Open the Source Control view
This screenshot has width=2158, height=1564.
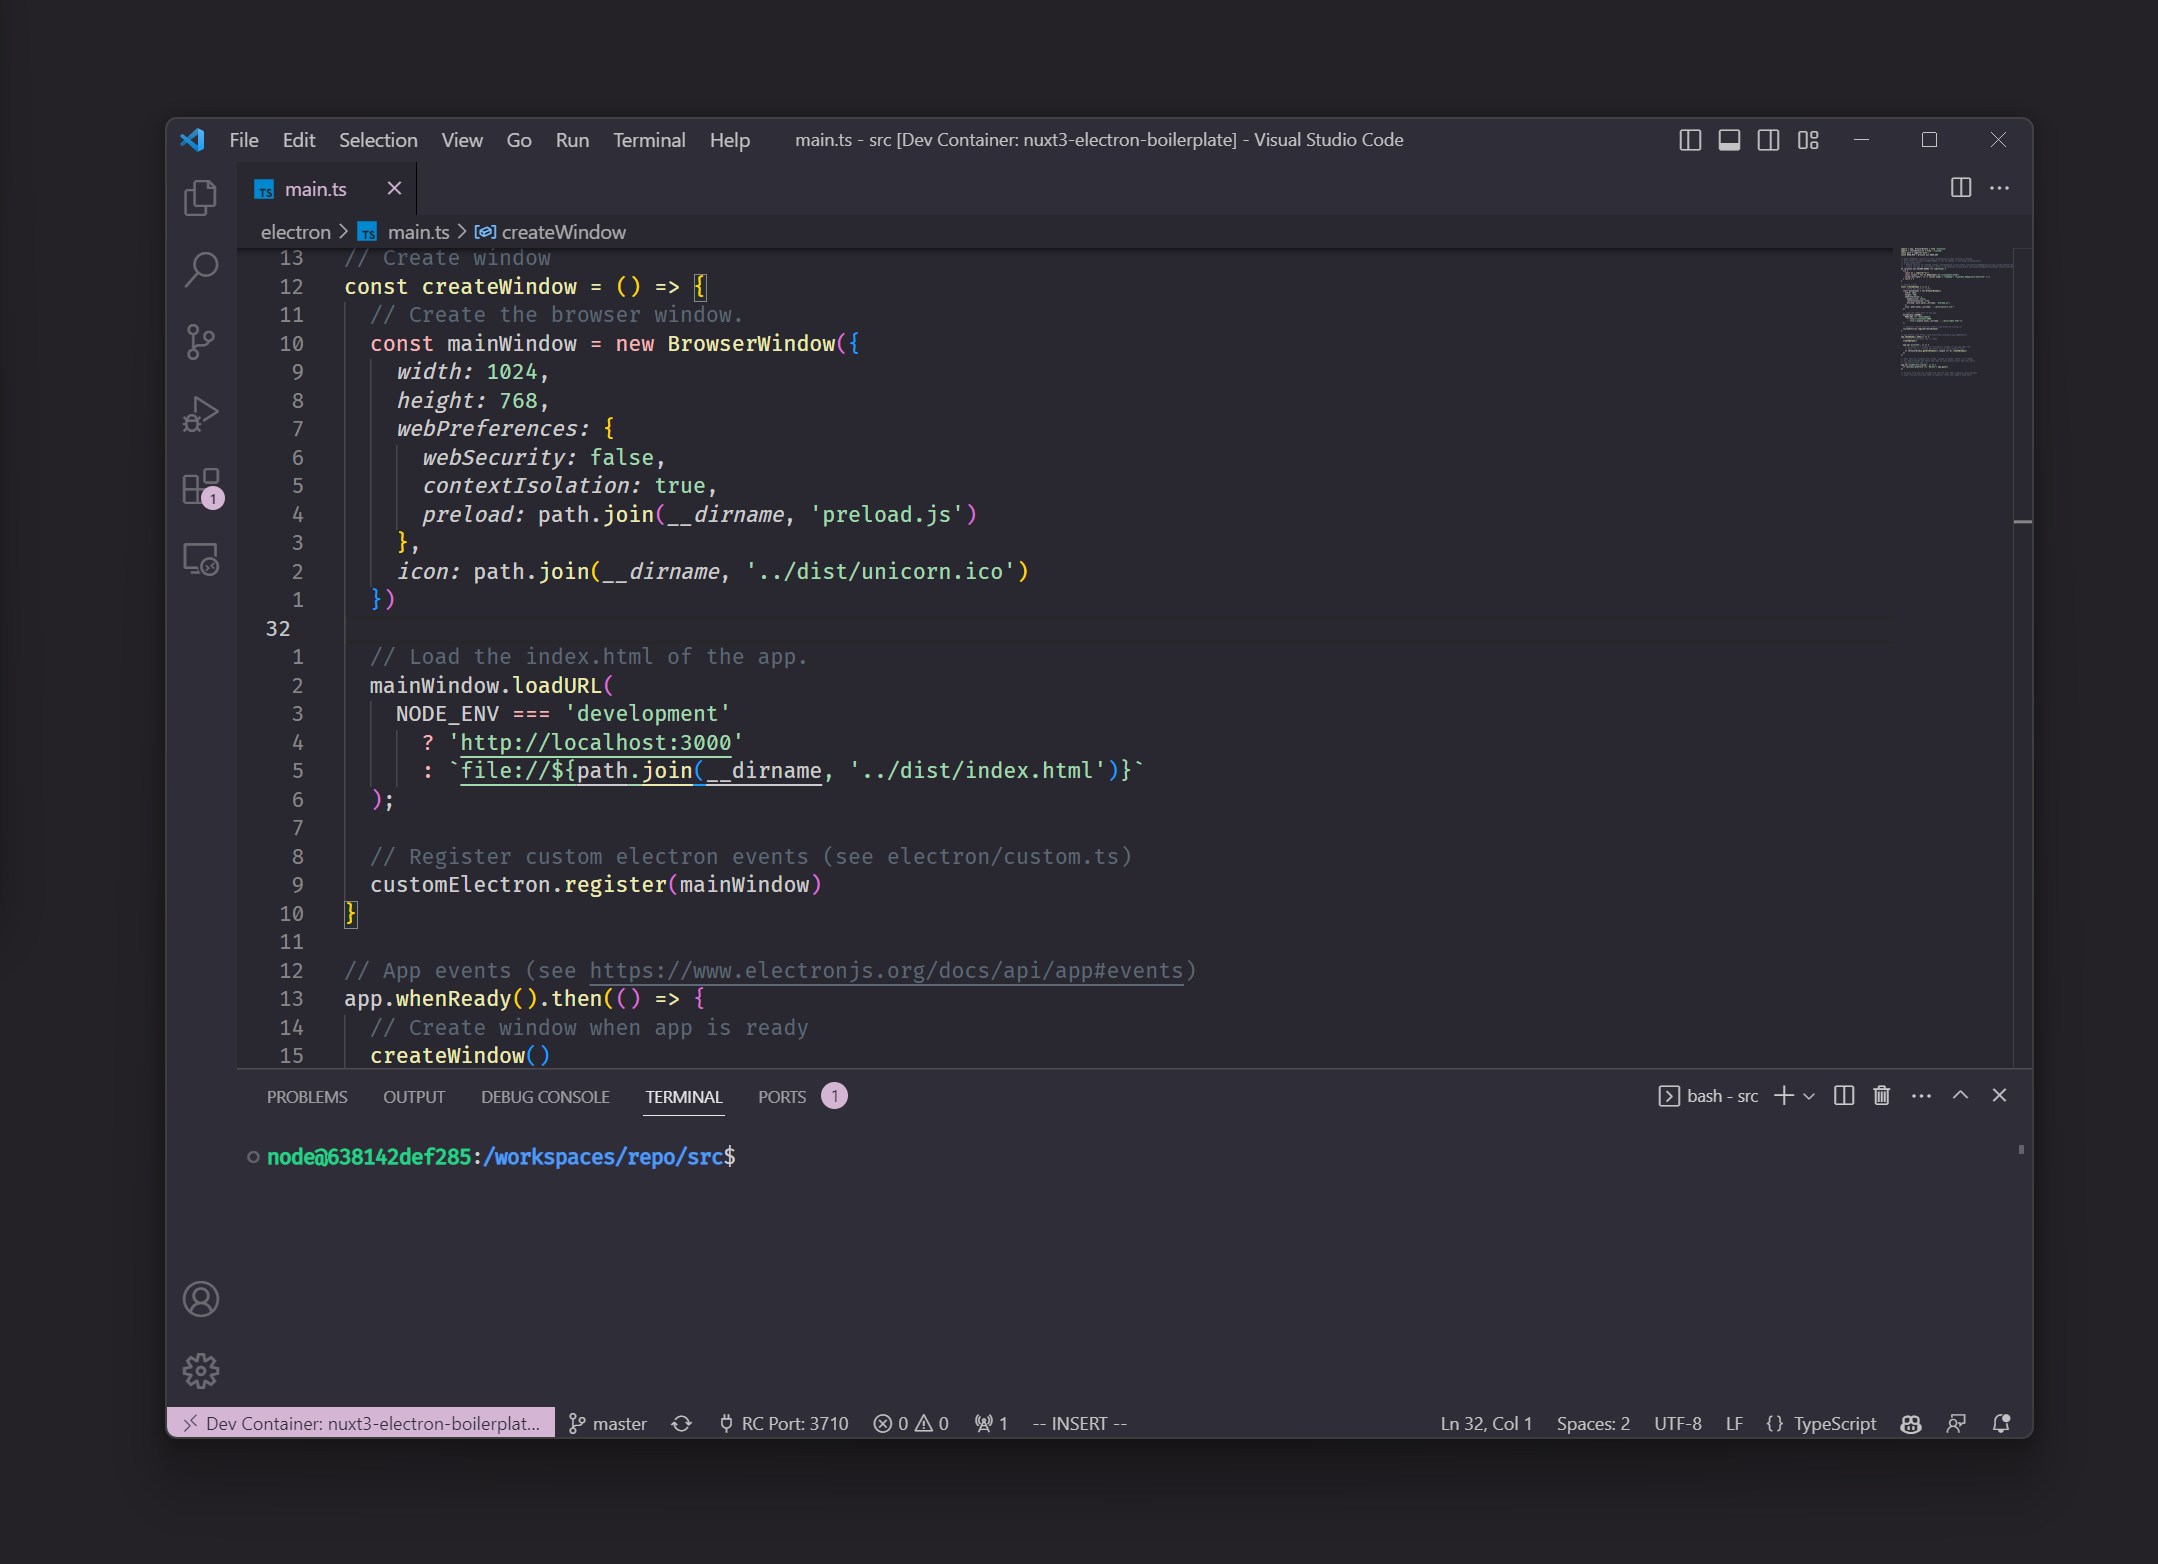(x=200, y=342)
